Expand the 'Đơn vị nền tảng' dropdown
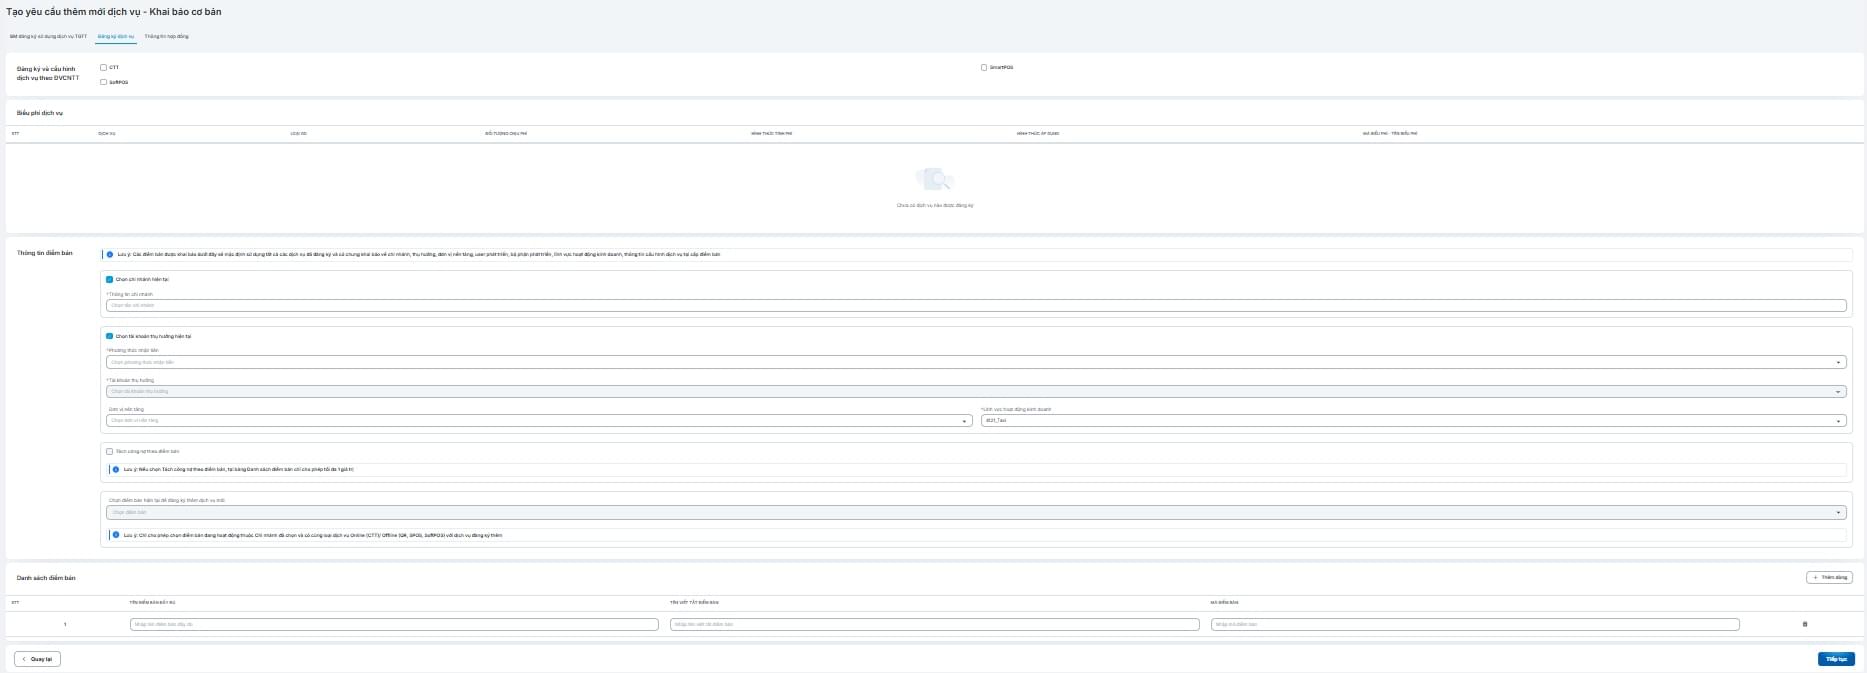1867x673 pixels. click(x=539, y=421)
